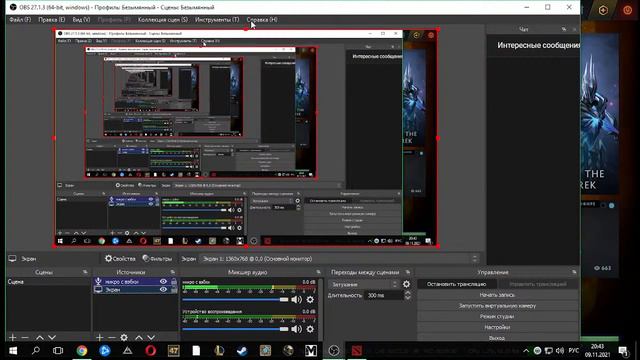Adjust Устройство воспроизведения volume slider

pyautogui.click(x=235, y=329)
